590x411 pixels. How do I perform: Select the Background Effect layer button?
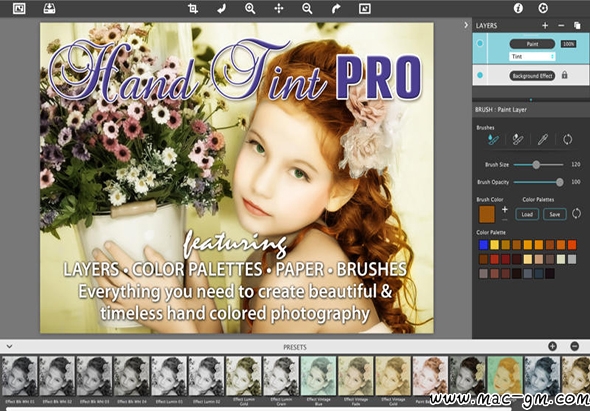tap(532, 76)
